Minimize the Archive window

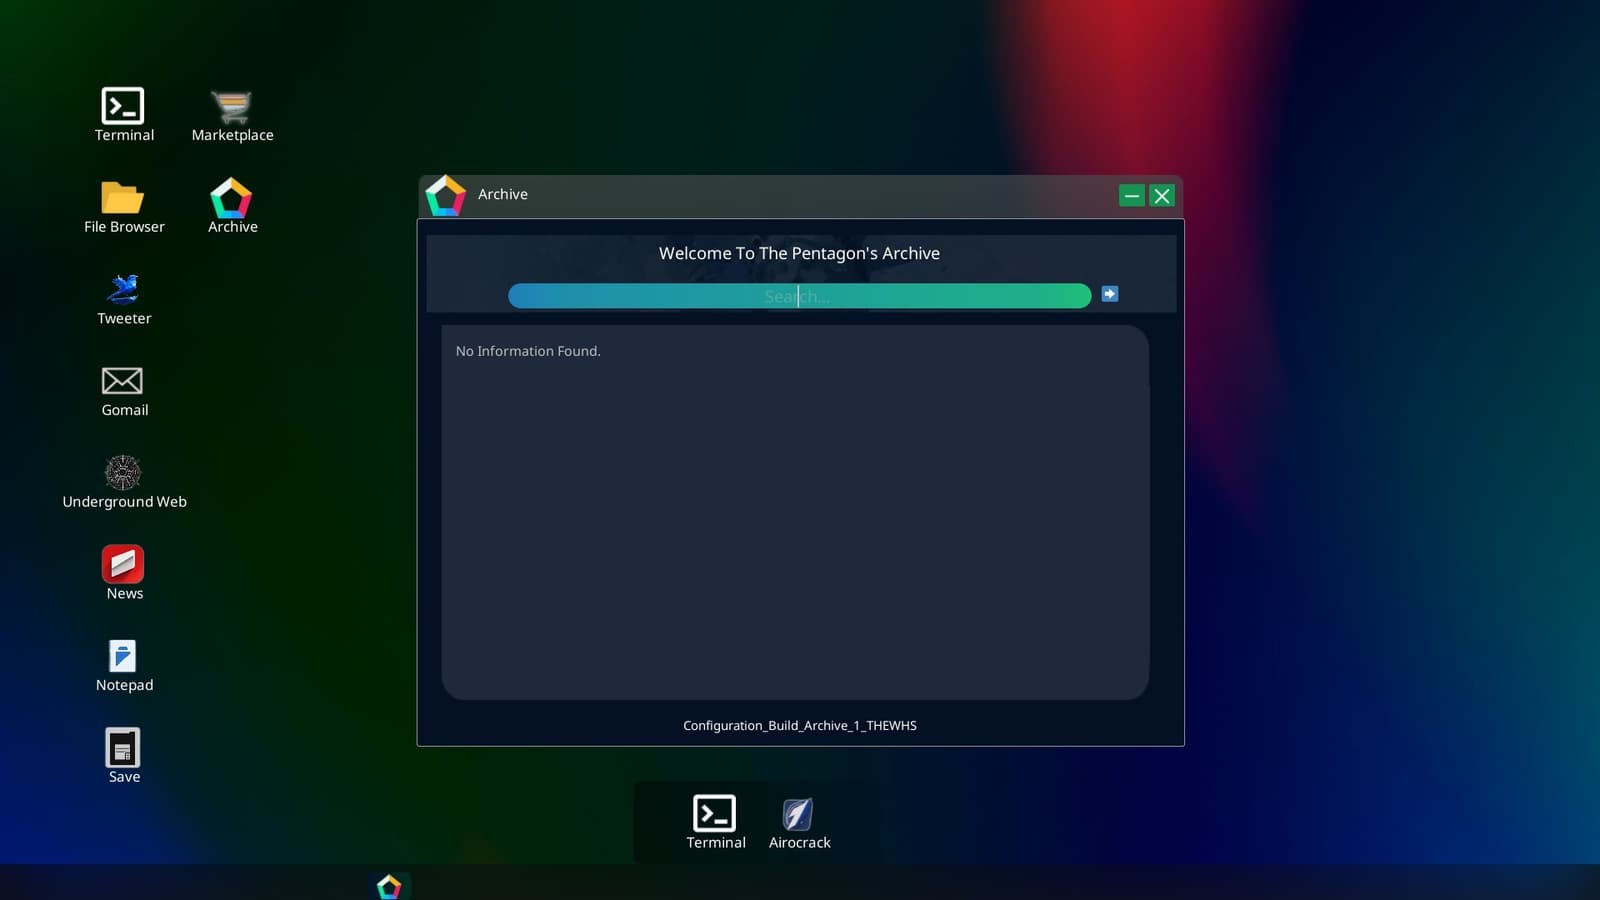[x=1132, y=196]
